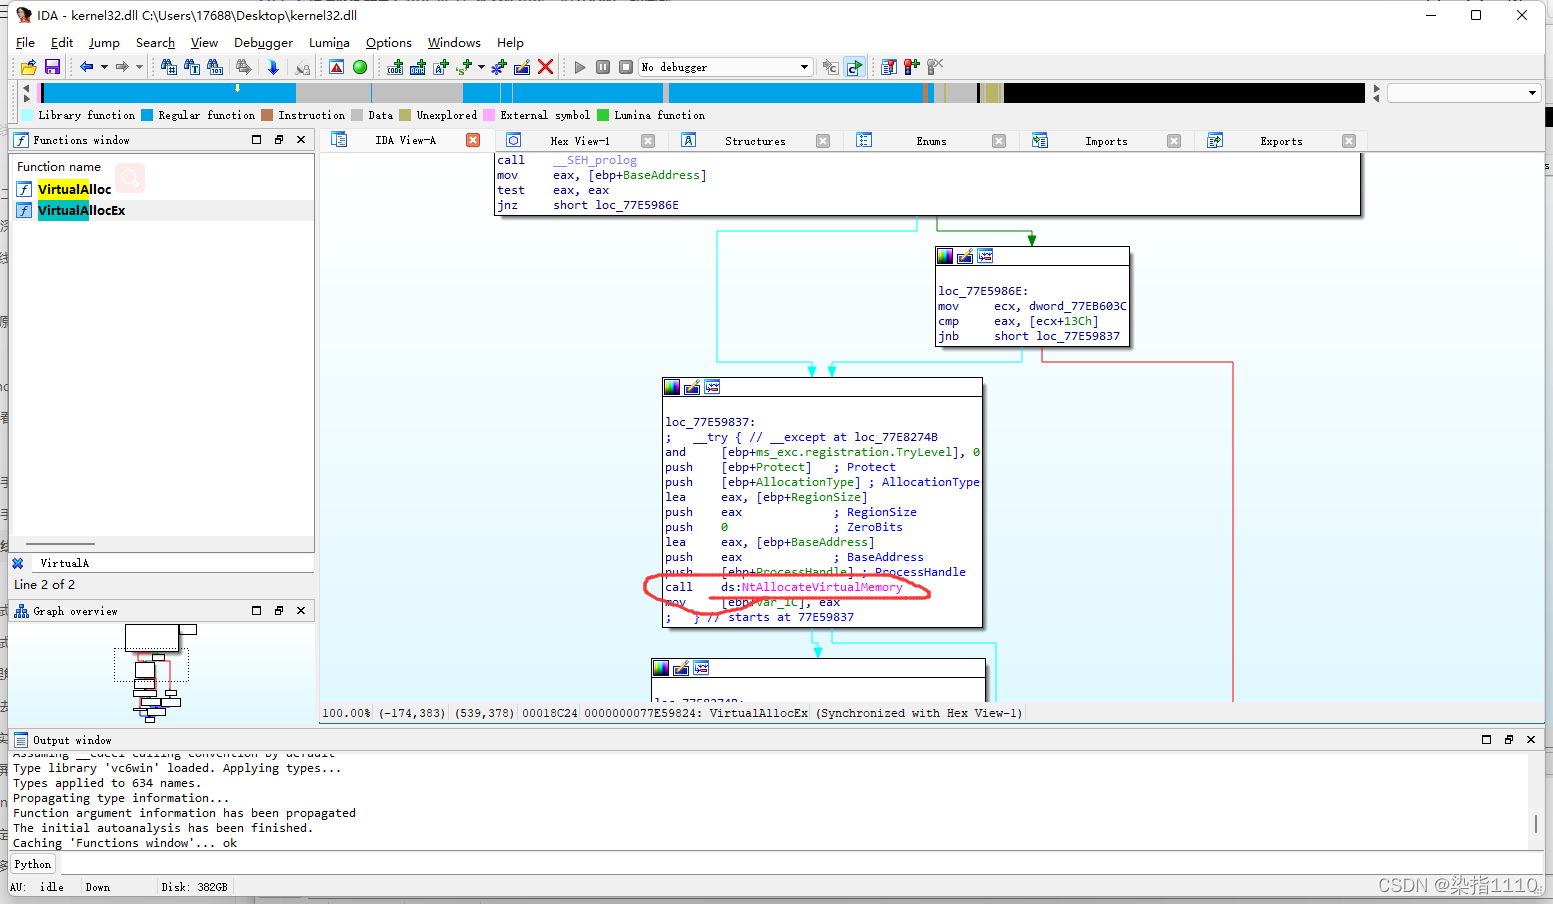Click the blue down arrow jump icon
1553x904 pixels.
click(x=273, y=67)
